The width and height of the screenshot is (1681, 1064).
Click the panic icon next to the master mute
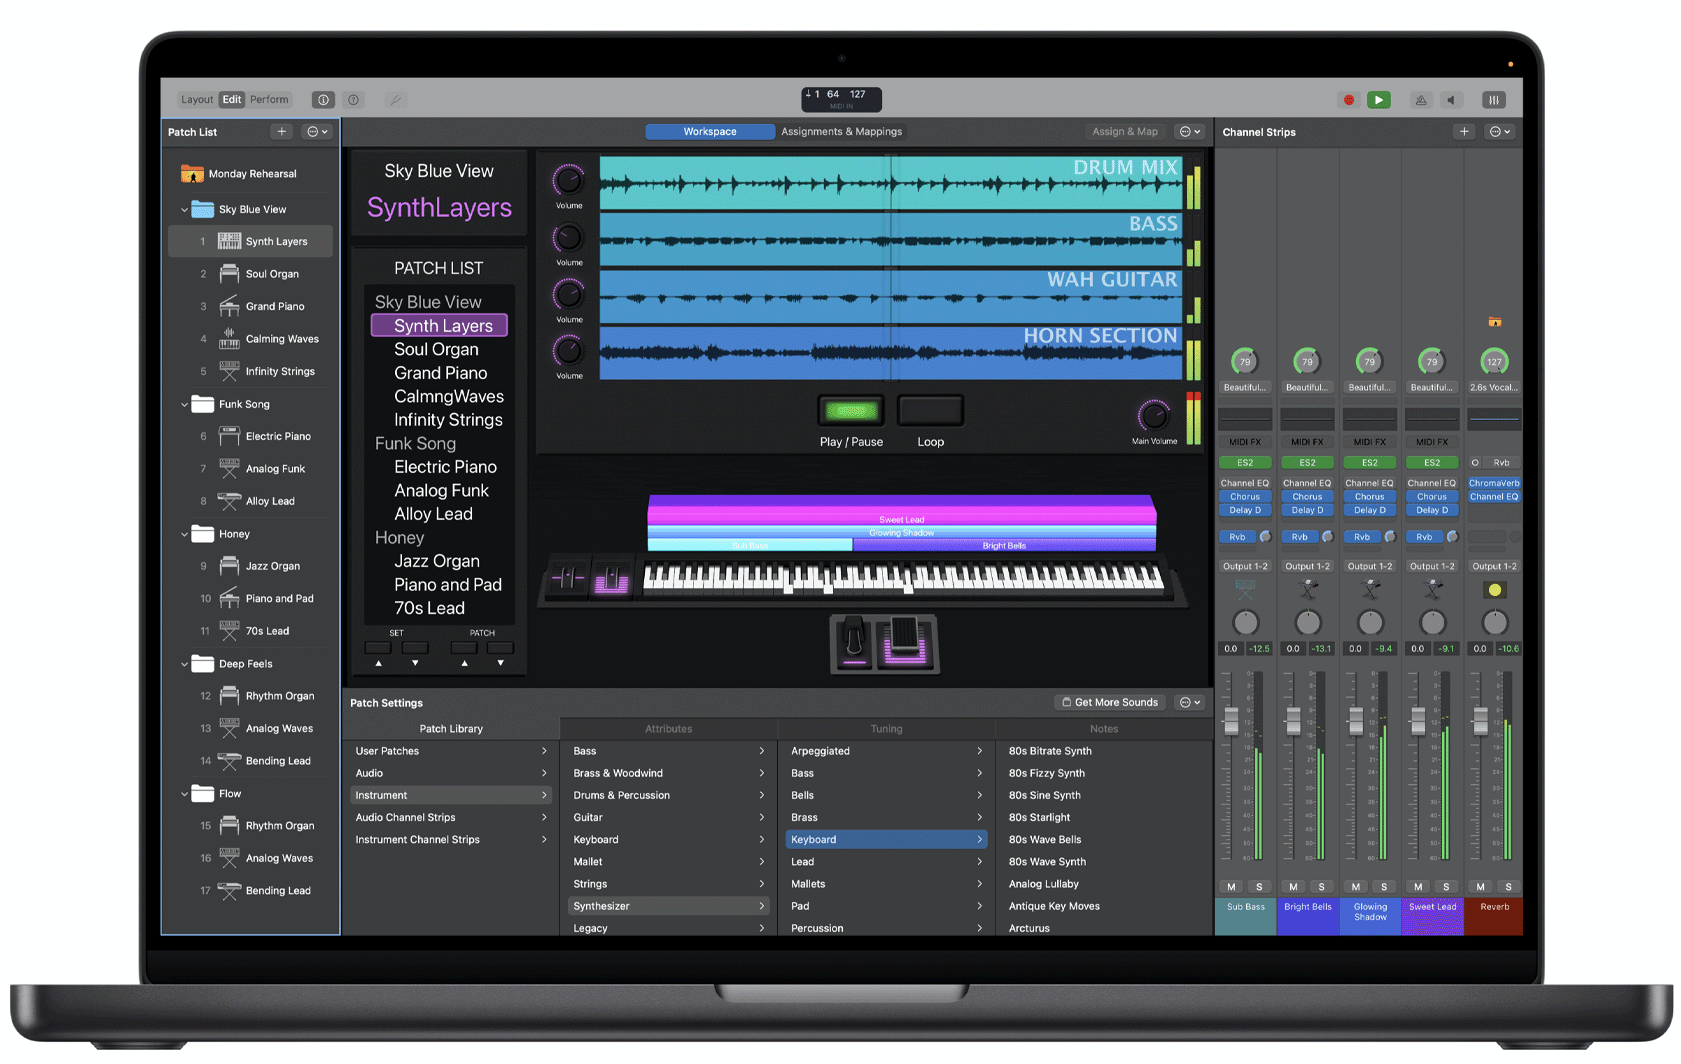[1419, 99]
